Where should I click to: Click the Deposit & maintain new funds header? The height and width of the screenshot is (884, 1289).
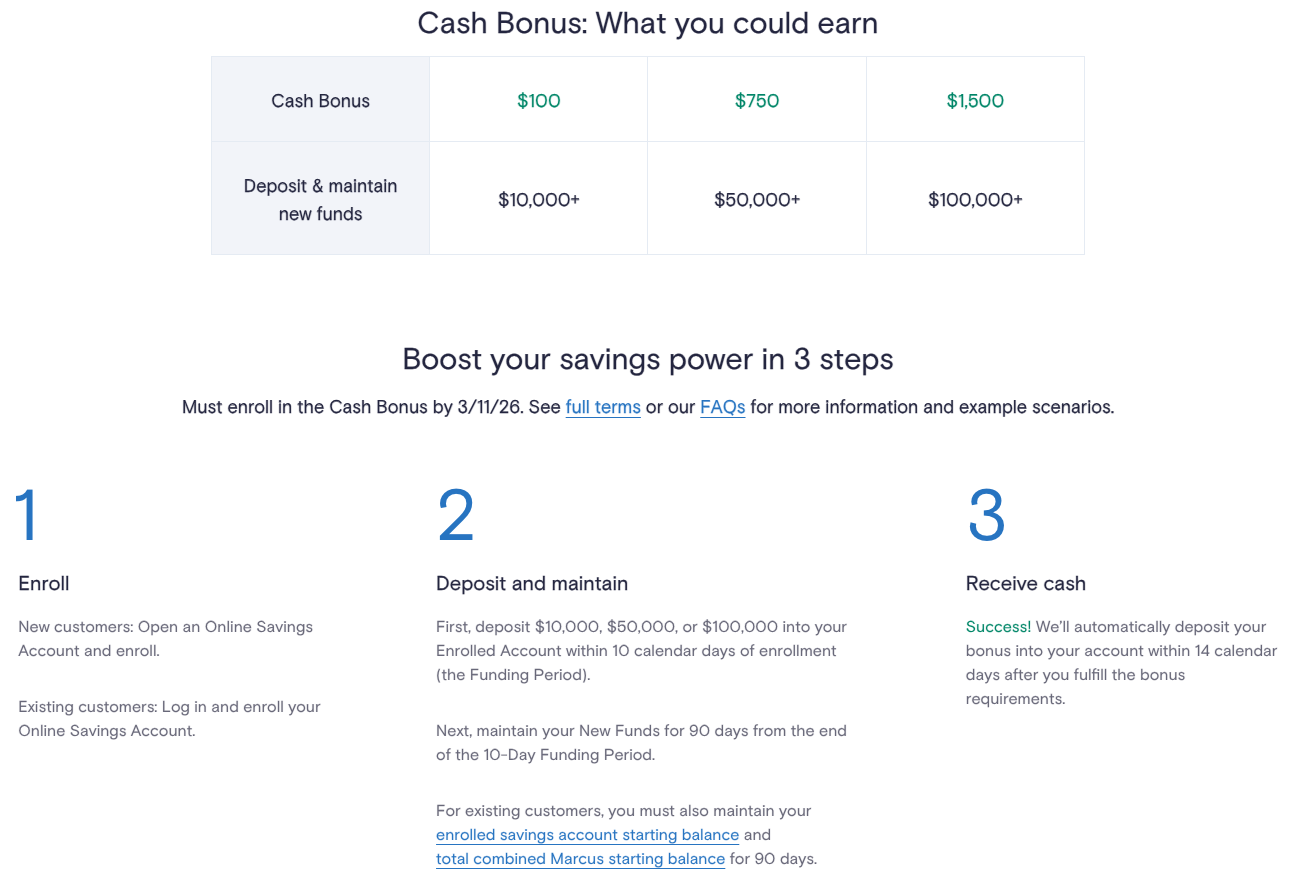[x=320, y=199]
